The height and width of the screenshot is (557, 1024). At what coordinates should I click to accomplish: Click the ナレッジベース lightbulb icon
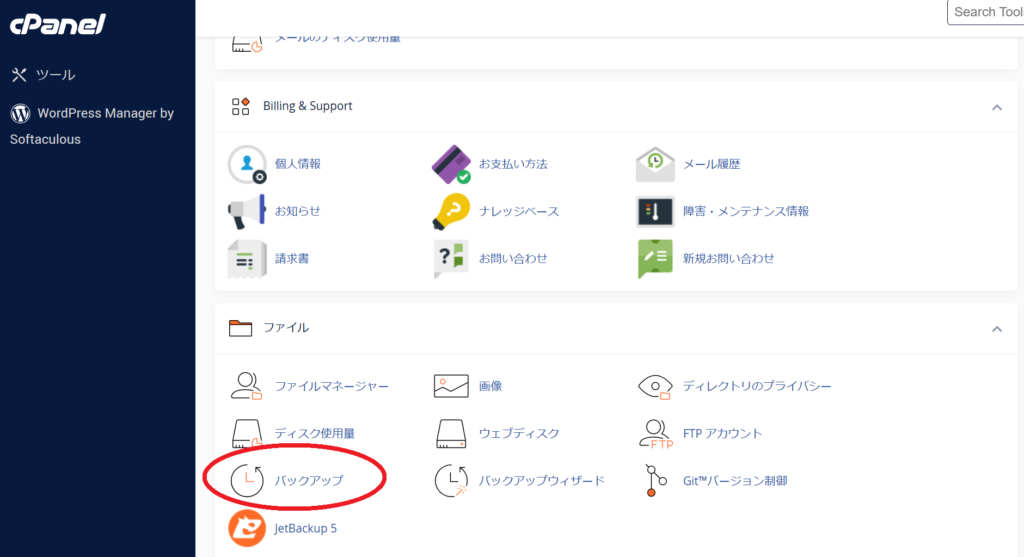pyautogui.click(x=451, y=211)
